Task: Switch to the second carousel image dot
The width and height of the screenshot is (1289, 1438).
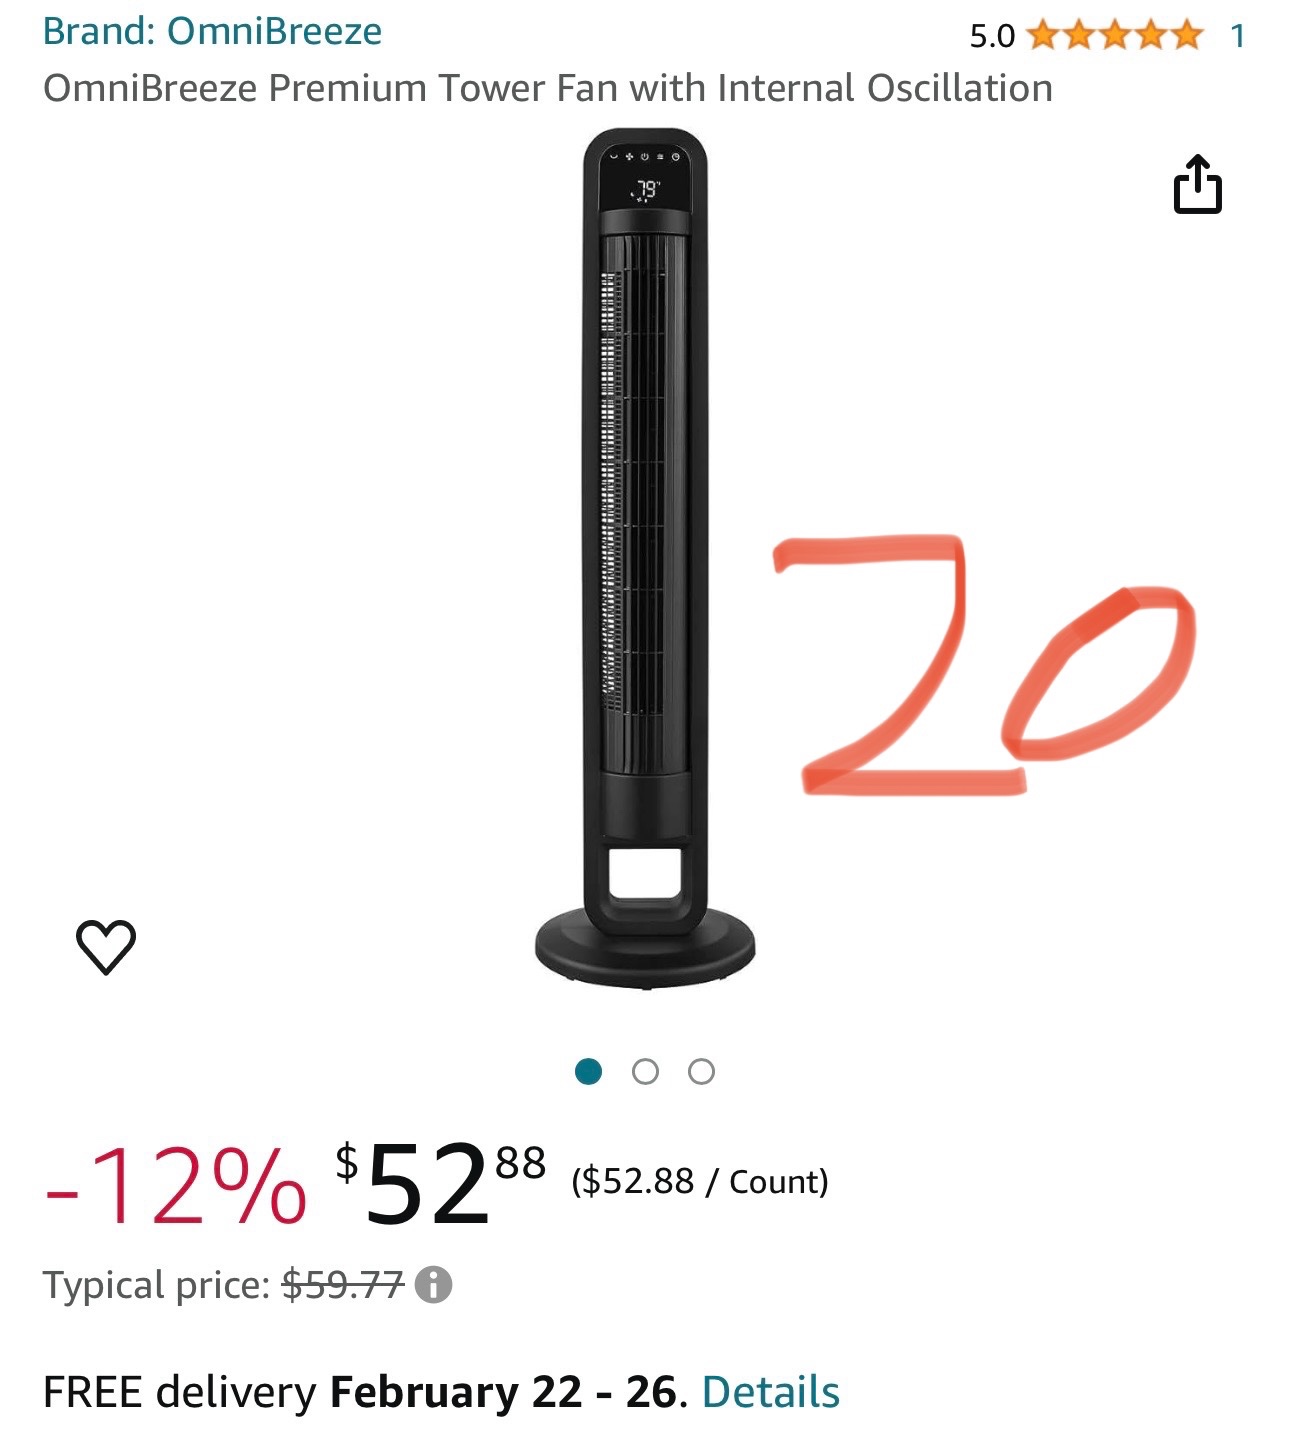Action: (646, 1072)
